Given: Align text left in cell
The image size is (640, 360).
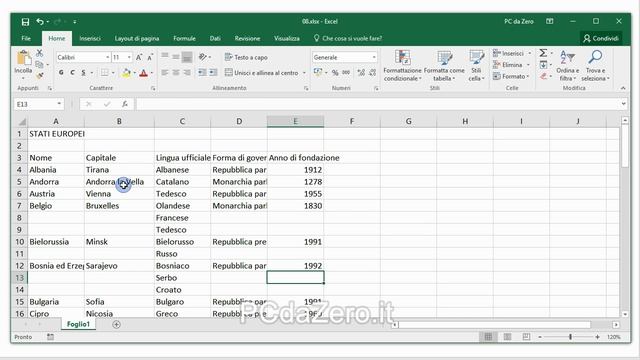Looking at the screenshot, I should [165, 73].
